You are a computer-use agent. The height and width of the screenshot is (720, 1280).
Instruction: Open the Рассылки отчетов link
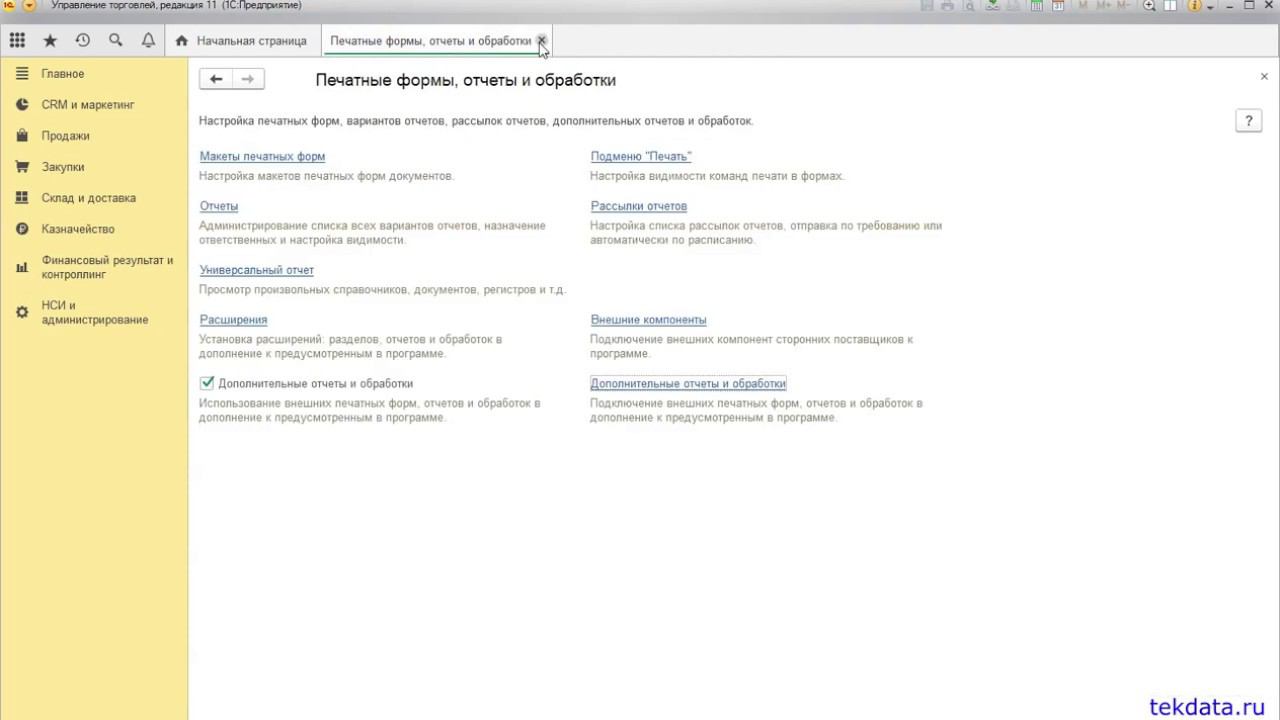pos(639,206)
